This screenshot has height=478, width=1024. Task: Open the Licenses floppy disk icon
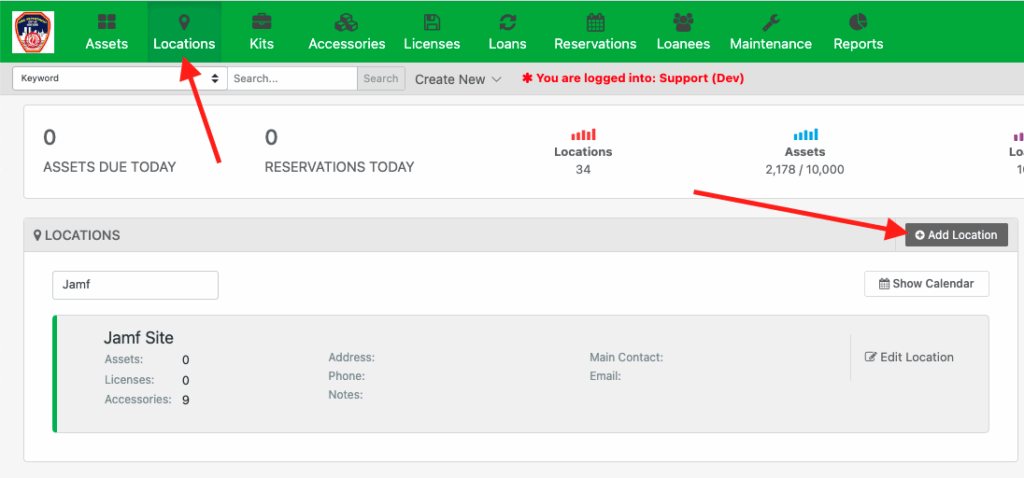pyautogui.click(x=432, y=22)
